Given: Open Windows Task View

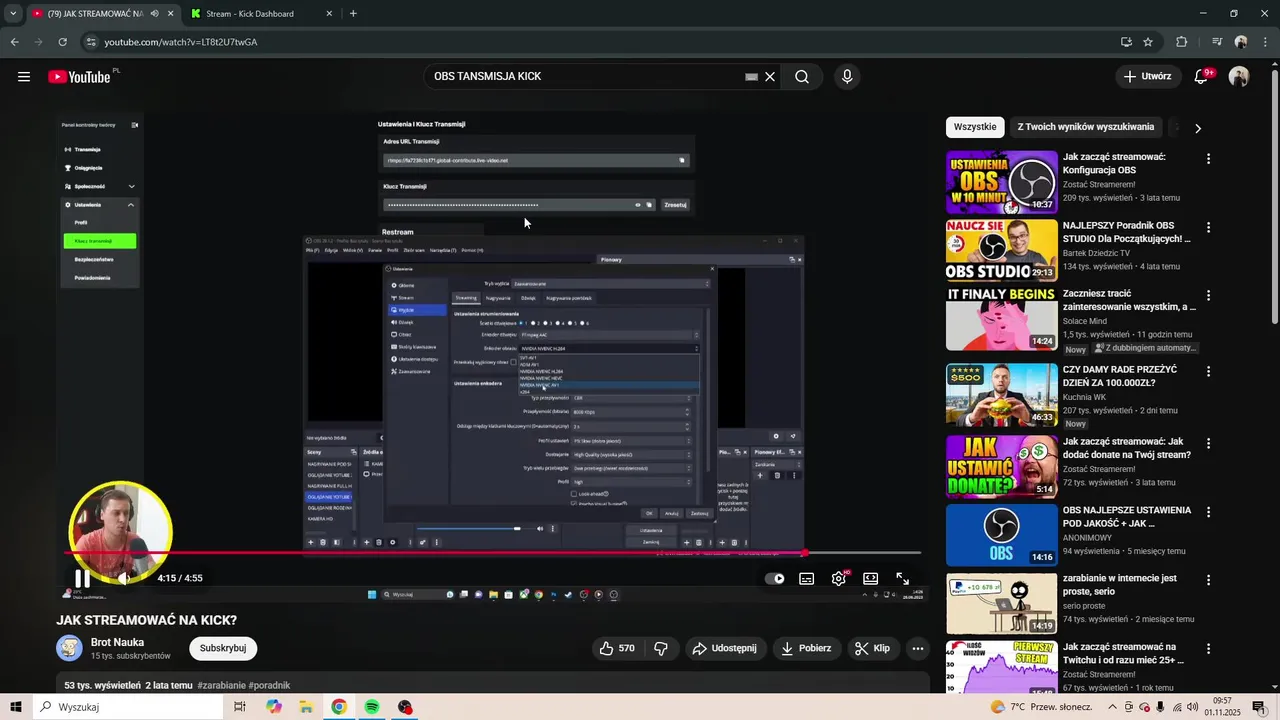Looking at the screenshot, I should click(x=240, y=707).
